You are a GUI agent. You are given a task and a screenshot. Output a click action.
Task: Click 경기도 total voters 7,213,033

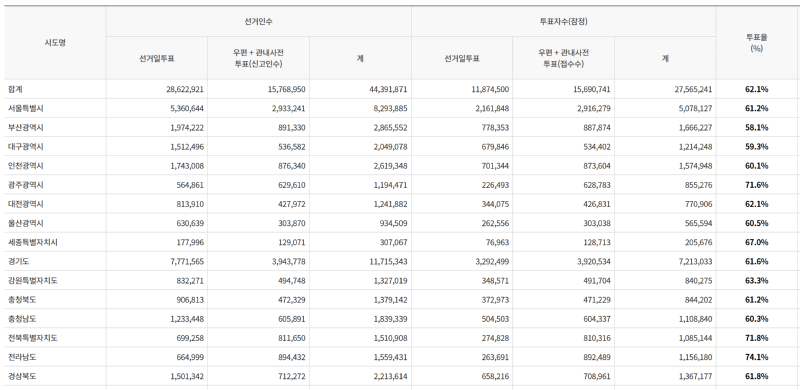click(695, 261)
